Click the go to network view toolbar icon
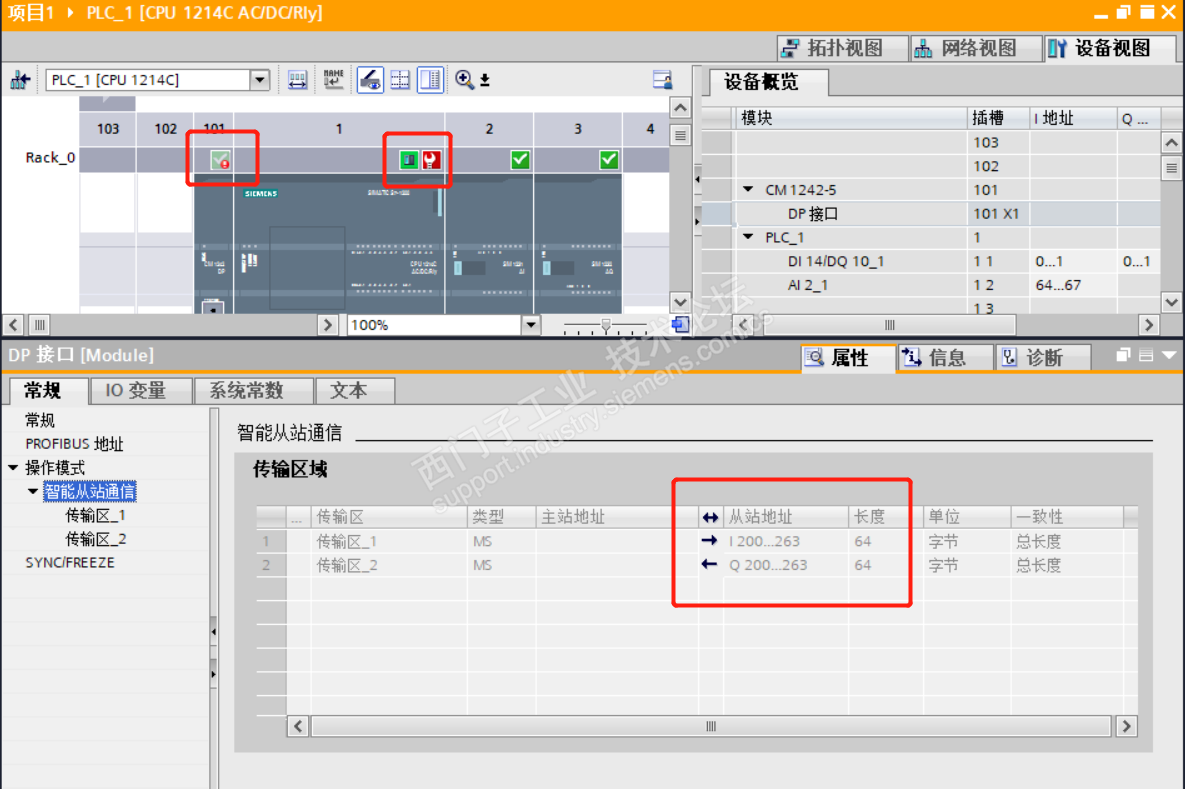This screenshot has width=1185, height=789. pyautogui.click(x=20, y=79)
